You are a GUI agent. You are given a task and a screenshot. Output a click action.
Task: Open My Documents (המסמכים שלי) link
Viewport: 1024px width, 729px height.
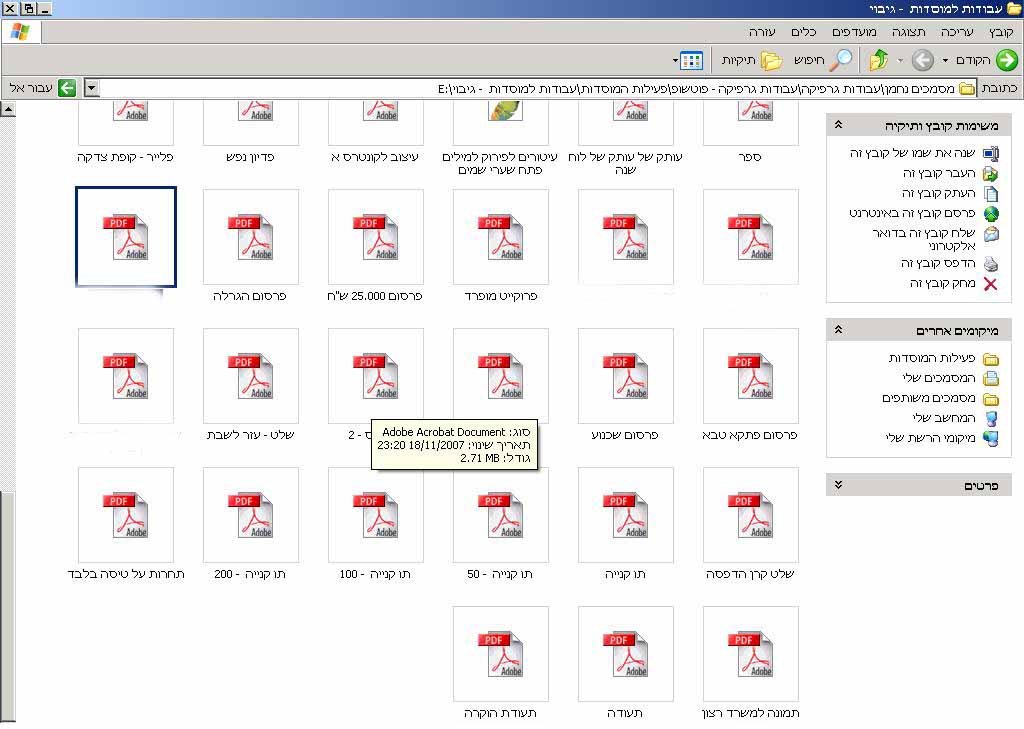(x=939, y=378)
